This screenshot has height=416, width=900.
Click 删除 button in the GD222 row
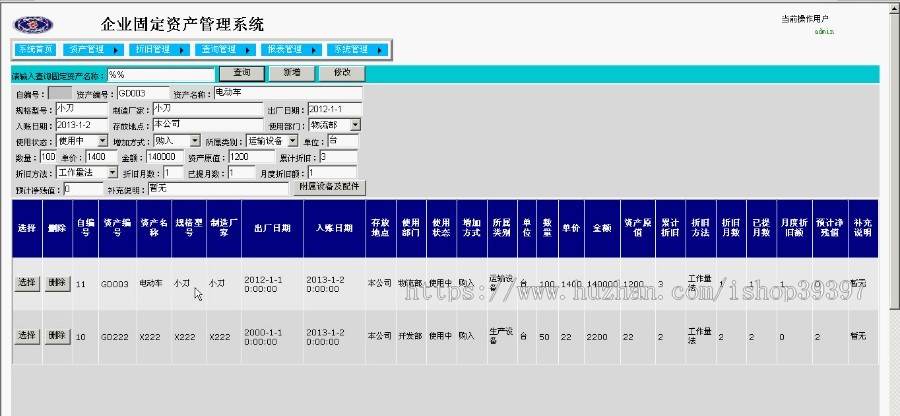coord(57,336)
